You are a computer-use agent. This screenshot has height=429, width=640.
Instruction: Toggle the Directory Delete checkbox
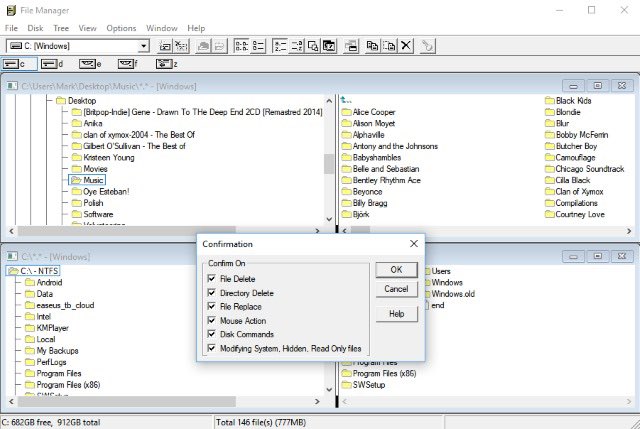point(211,293)
